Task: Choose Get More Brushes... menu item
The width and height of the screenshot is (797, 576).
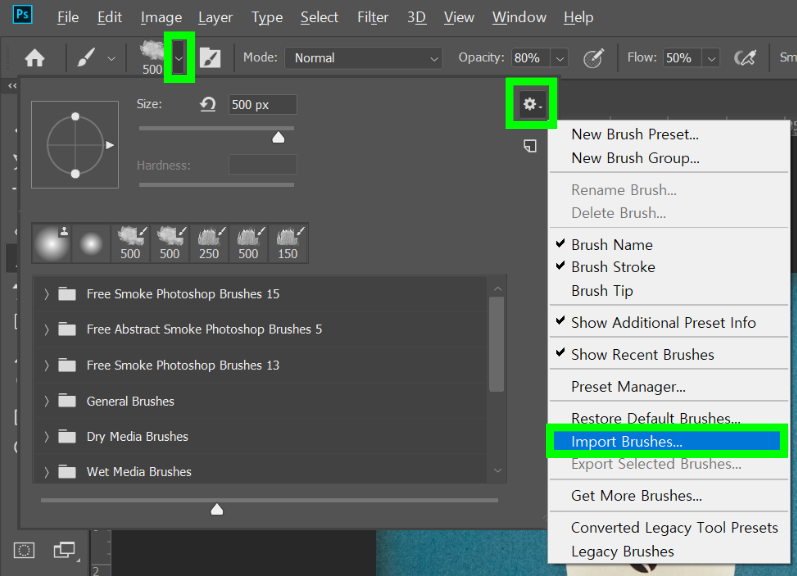Action: [636, 496]
